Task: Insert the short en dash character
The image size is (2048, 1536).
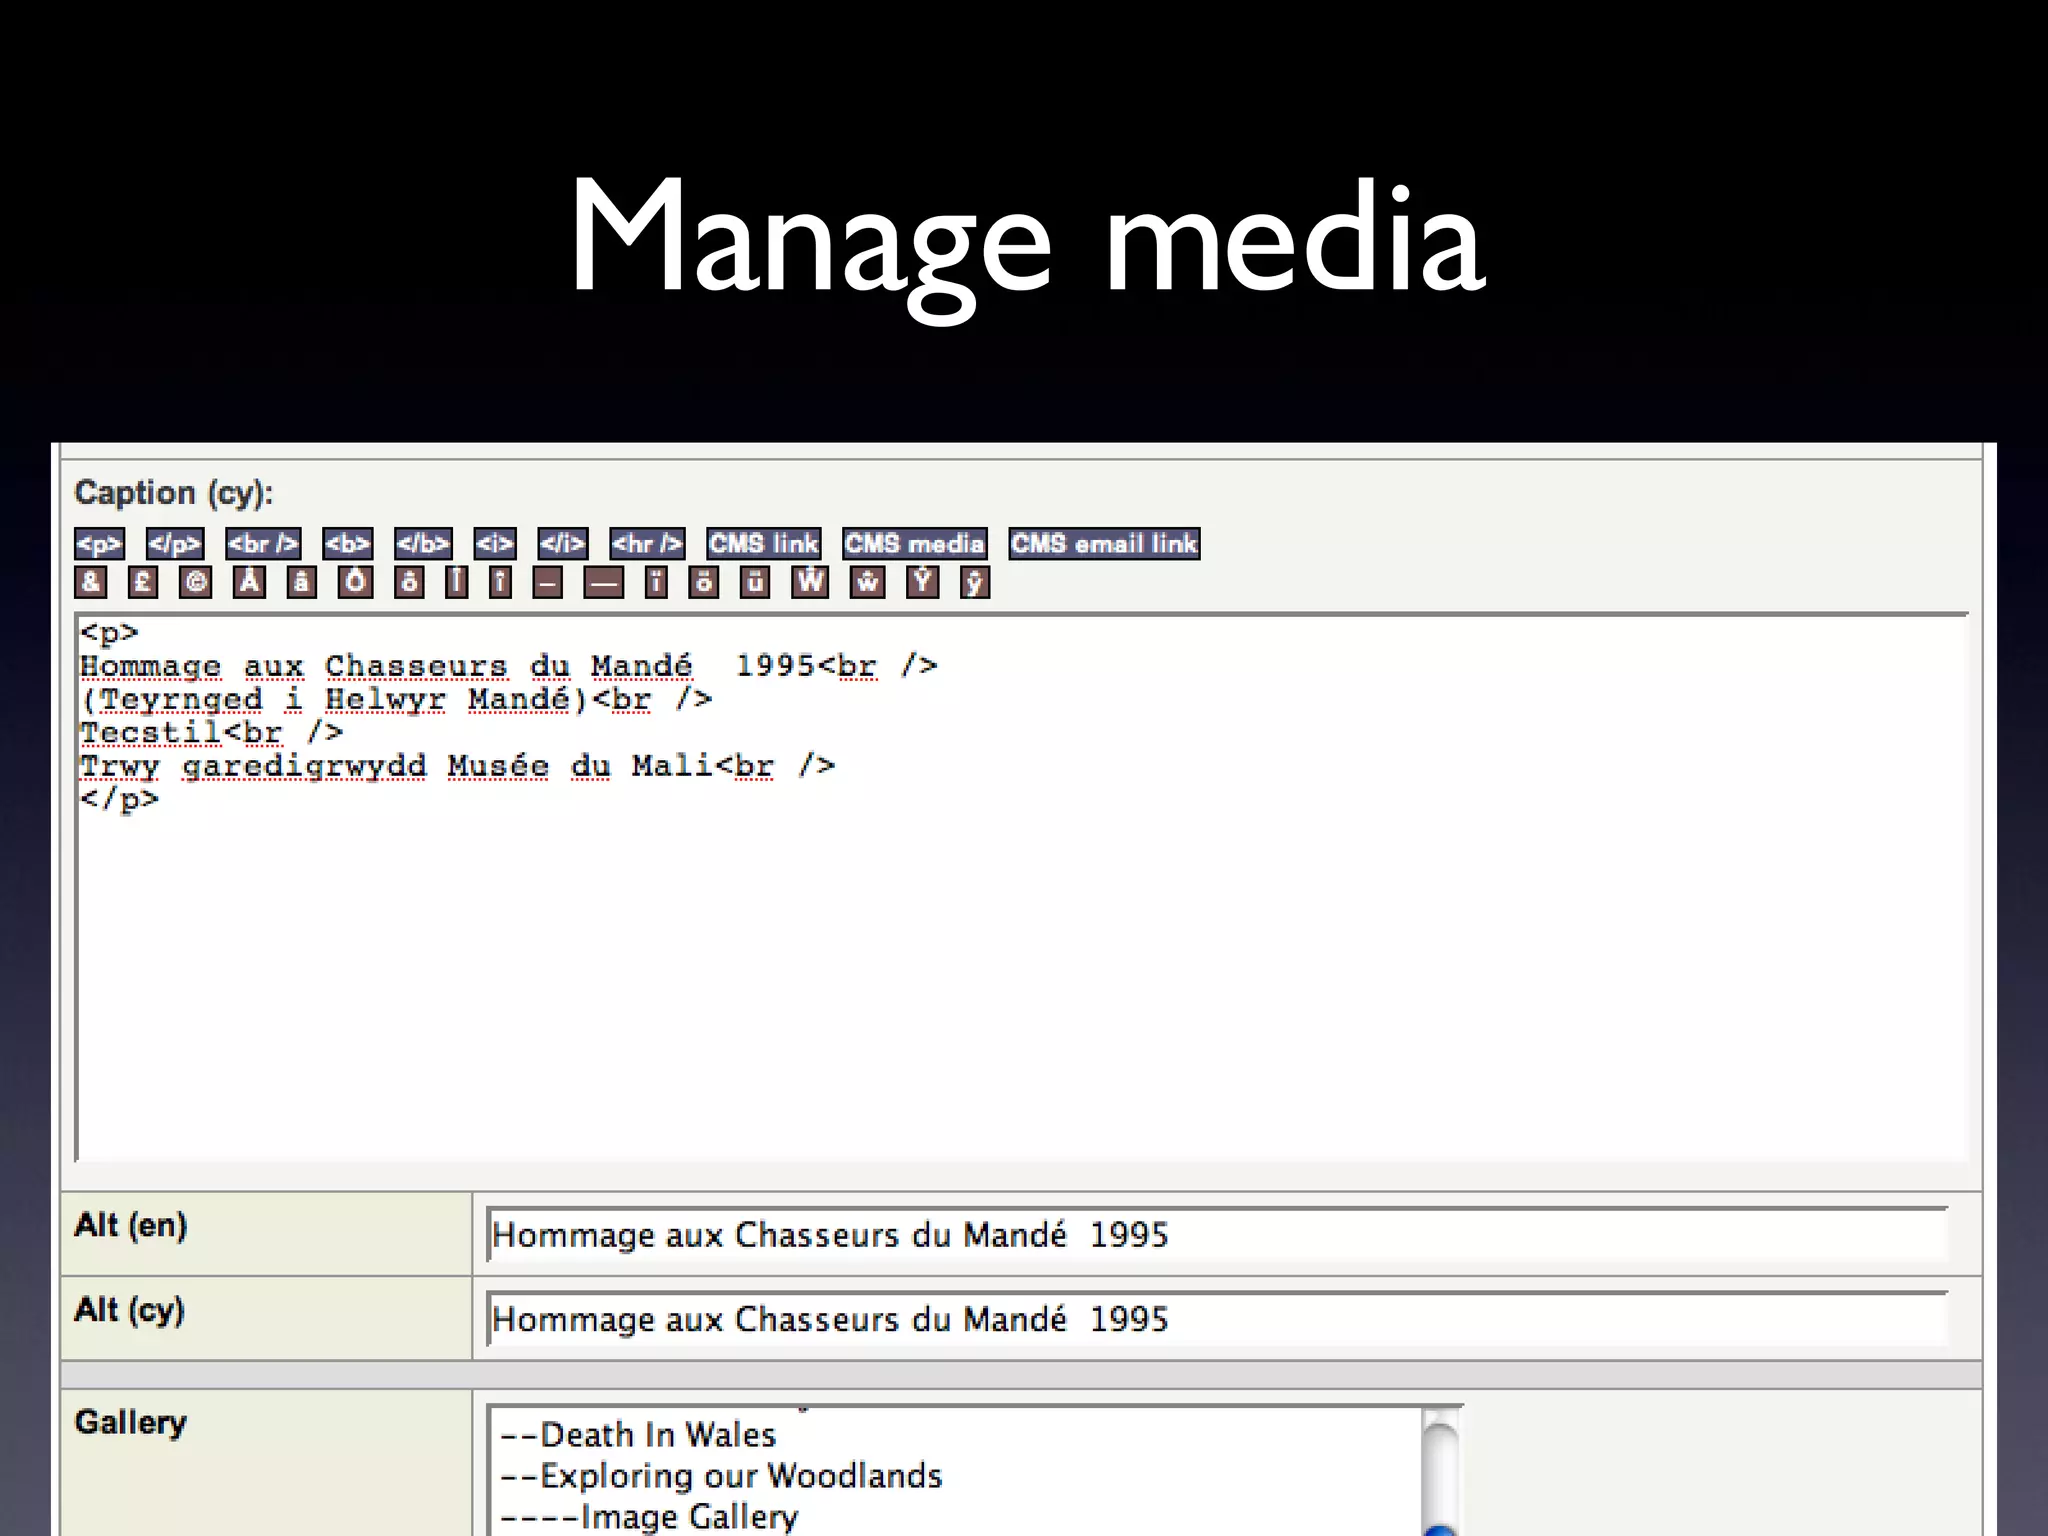Action: (547, 582)
